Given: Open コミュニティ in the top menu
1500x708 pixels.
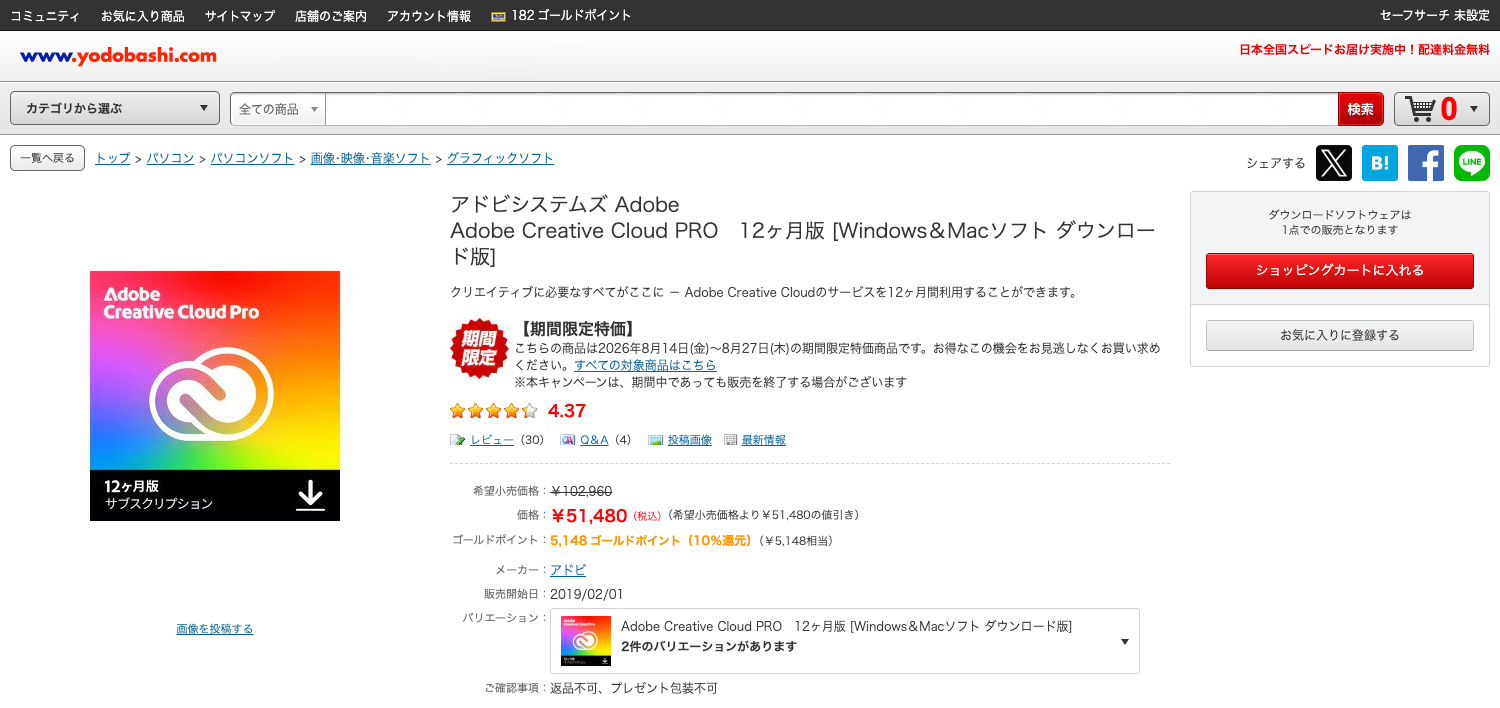Looking at the screenshot, I should [x=45, y=16].
